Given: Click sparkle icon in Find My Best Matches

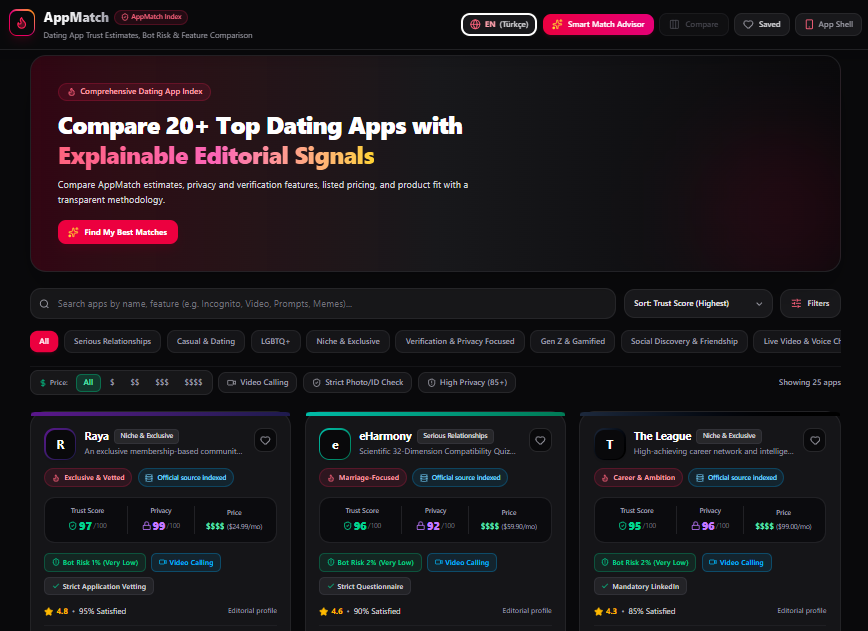Looking at the screenshot, I should [x=73, y=232].
